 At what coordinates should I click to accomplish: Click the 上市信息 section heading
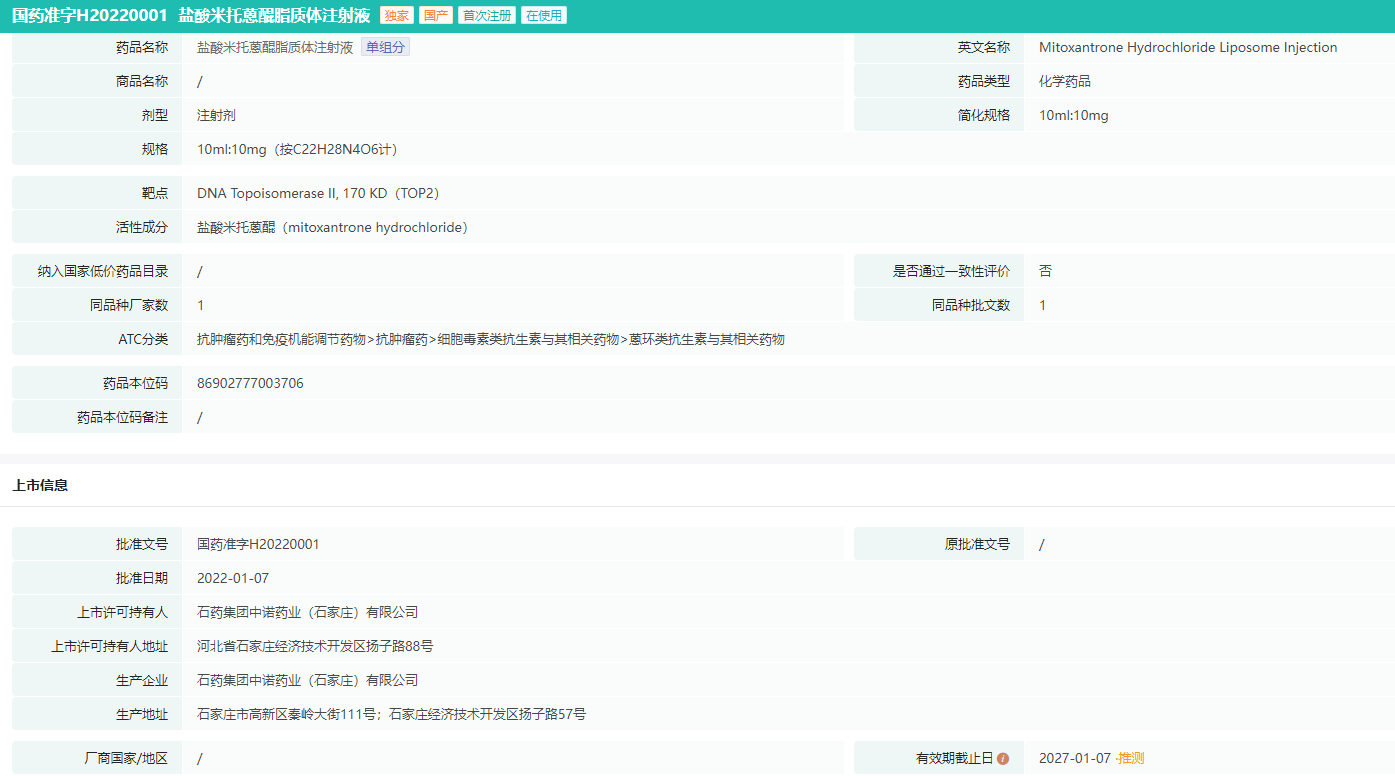coord(40,485)
